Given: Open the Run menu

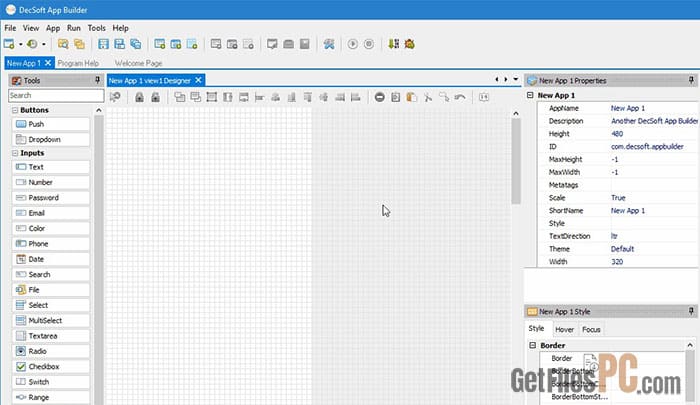Looking at the screenshot, I should click(74, 28).
